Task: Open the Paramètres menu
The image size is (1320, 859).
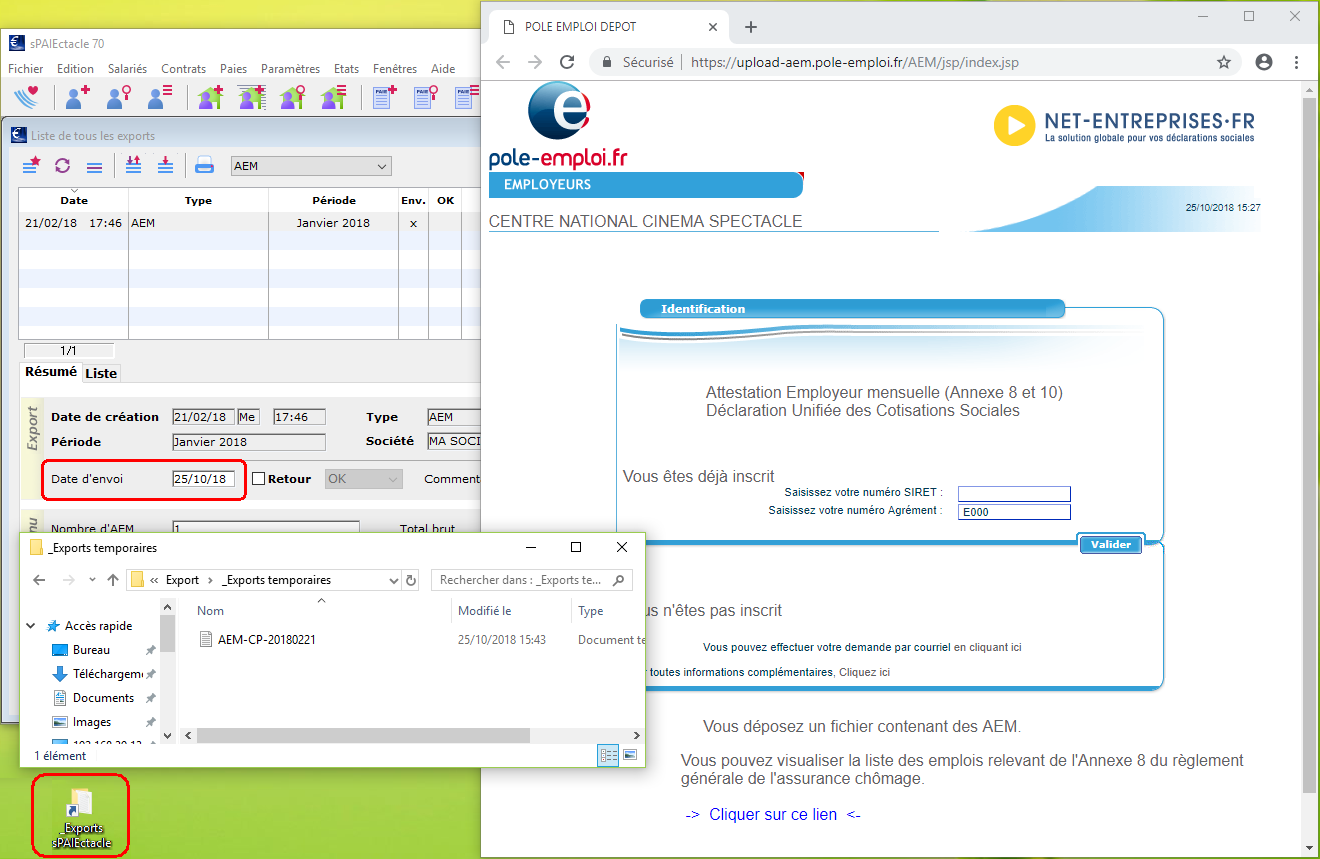Action: pos(290,69)
